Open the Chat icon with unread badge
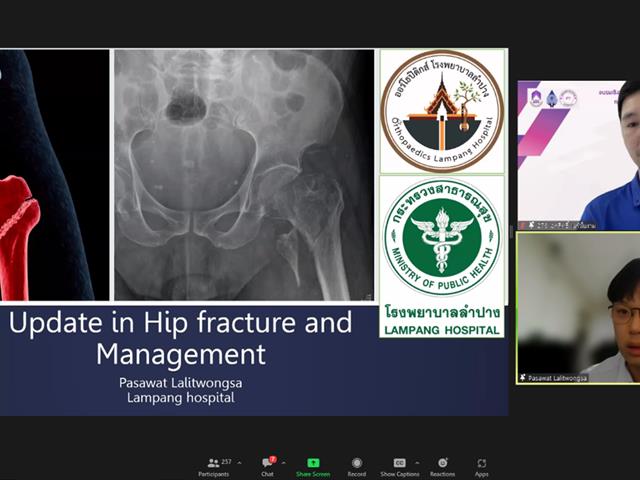Screen dimensions: 640x480 click(x=268, y=462)
